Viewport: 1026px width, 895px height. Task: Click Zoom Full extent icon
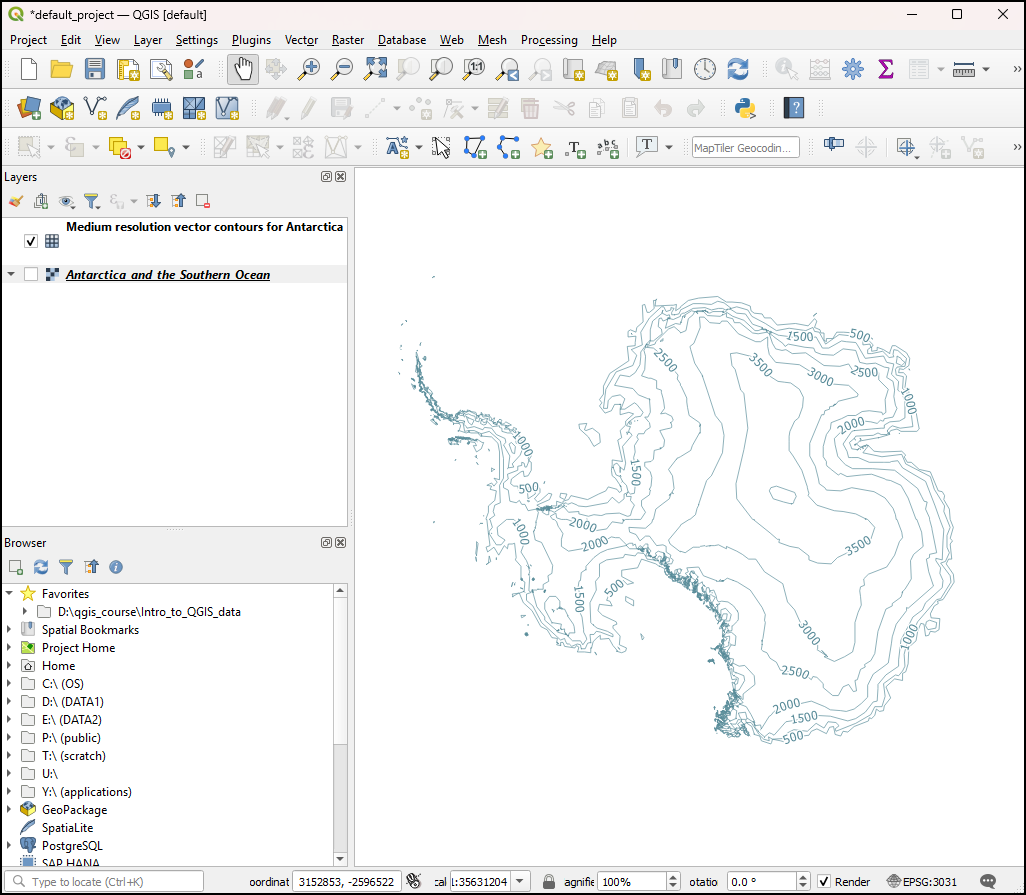click(x=375, y=69)
